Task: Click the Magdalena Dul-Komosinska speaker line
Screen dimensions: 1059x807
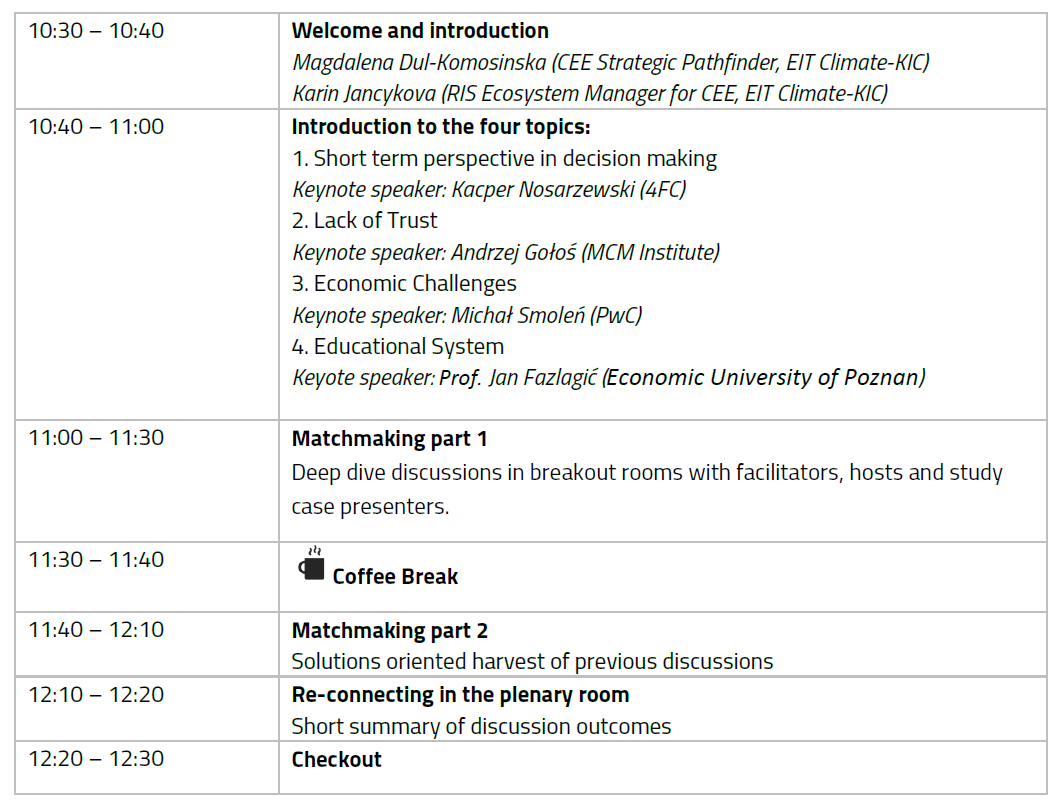Action: [x=610, y=62]
